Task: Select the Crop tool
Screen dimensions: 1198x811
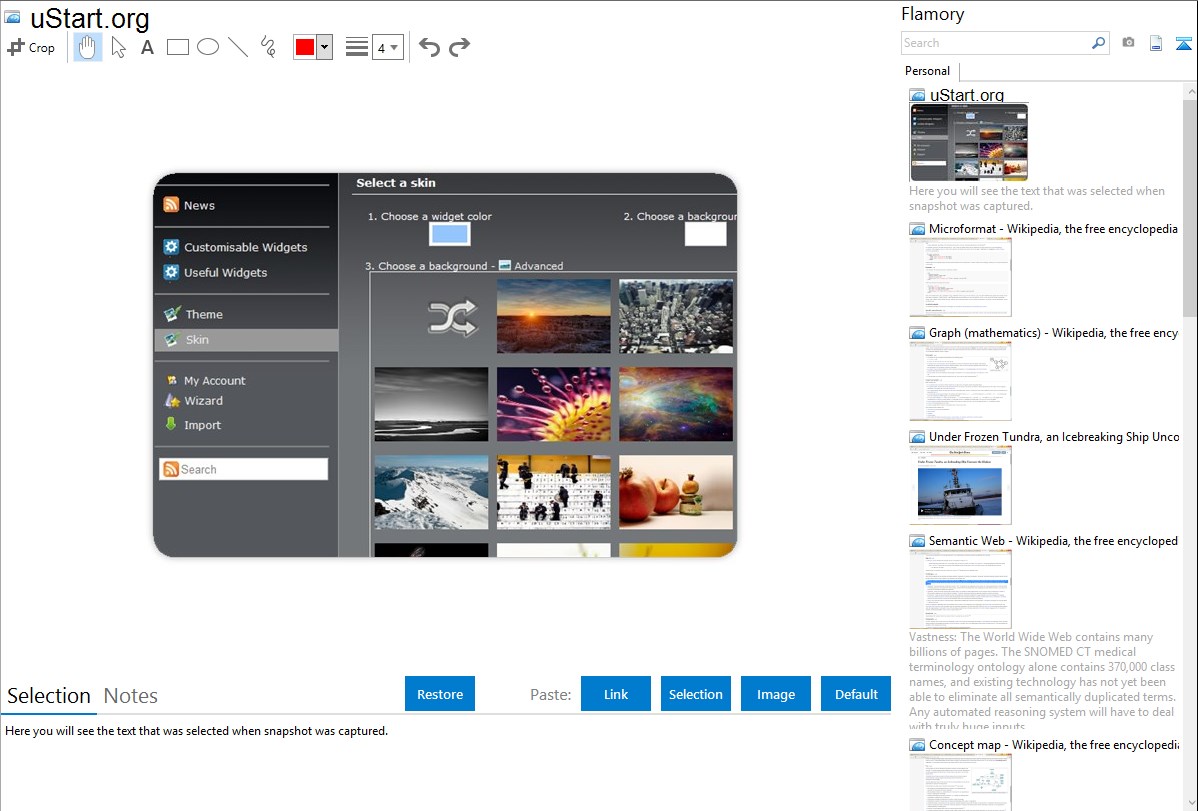Action: click(x=31, y=47)
